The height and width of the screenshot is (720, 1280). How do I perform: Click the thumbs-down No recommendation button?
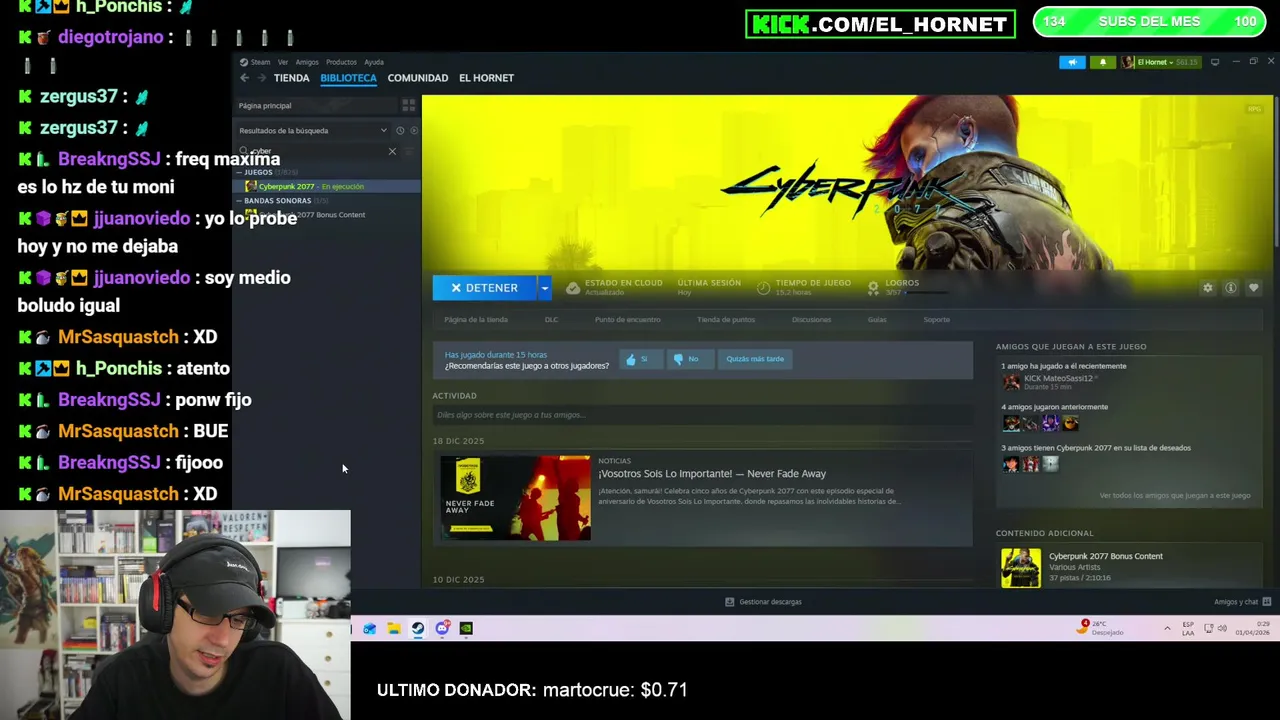click(x=690, y=359)
